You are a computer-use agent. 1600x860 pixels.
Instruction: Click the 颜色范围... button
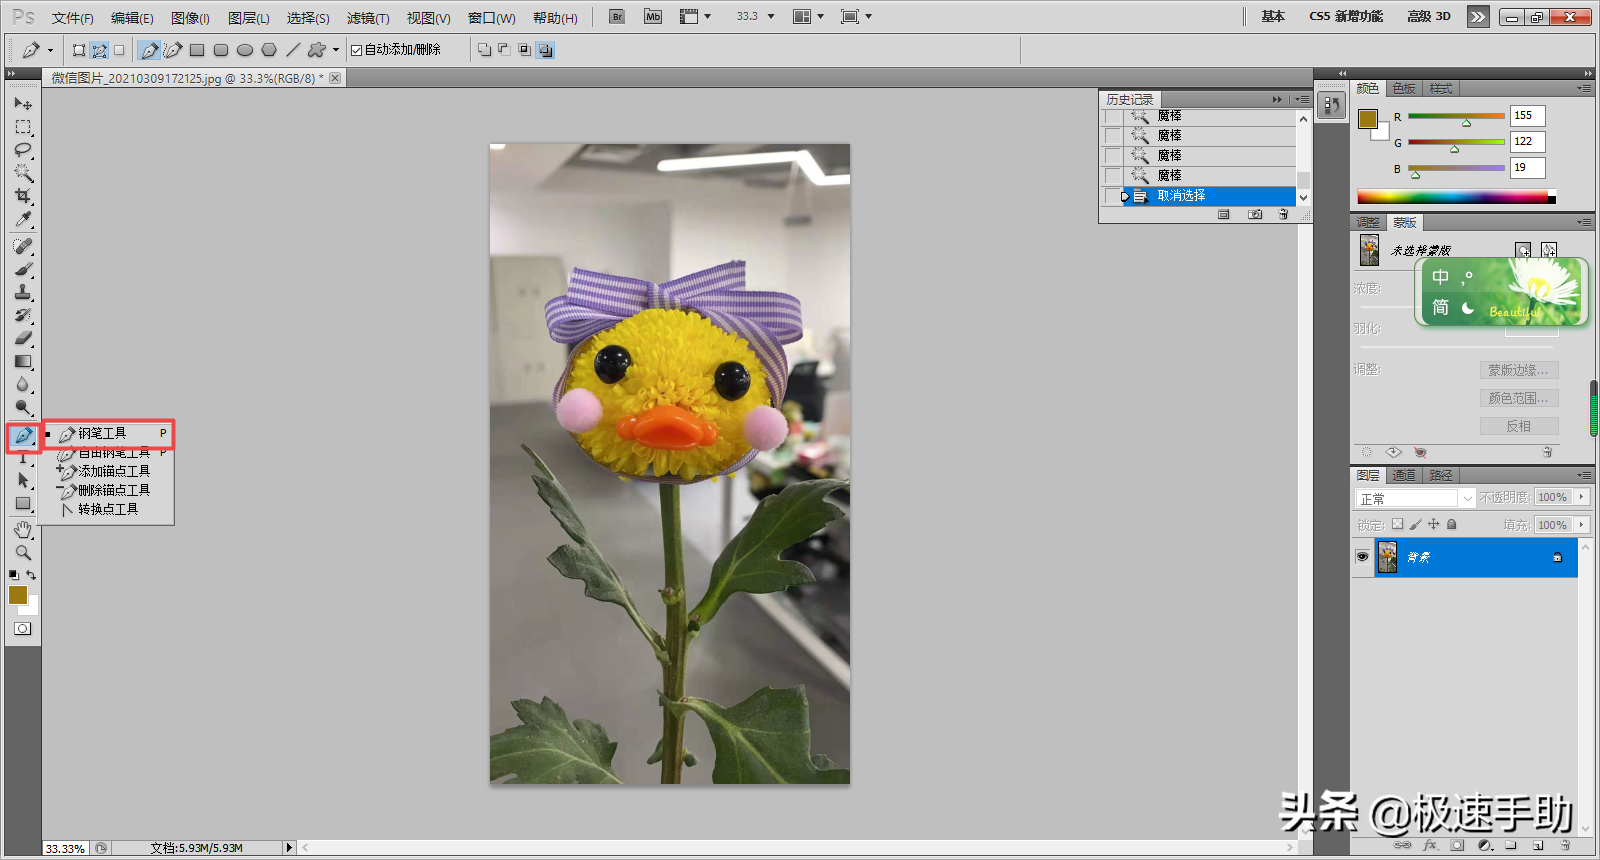tap(1518, 398)
